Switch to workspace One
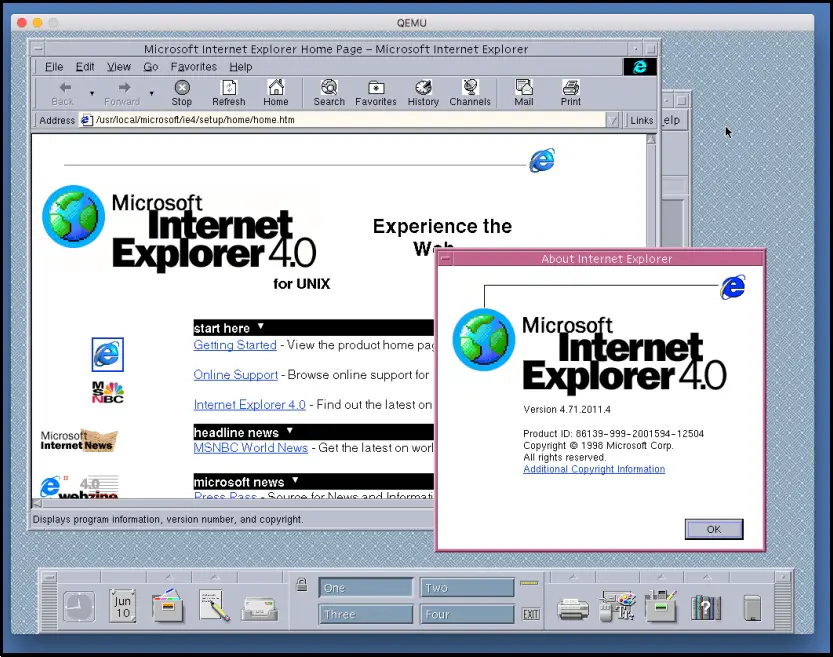Screen dimensions: 833x657 [x=366, y=588]
